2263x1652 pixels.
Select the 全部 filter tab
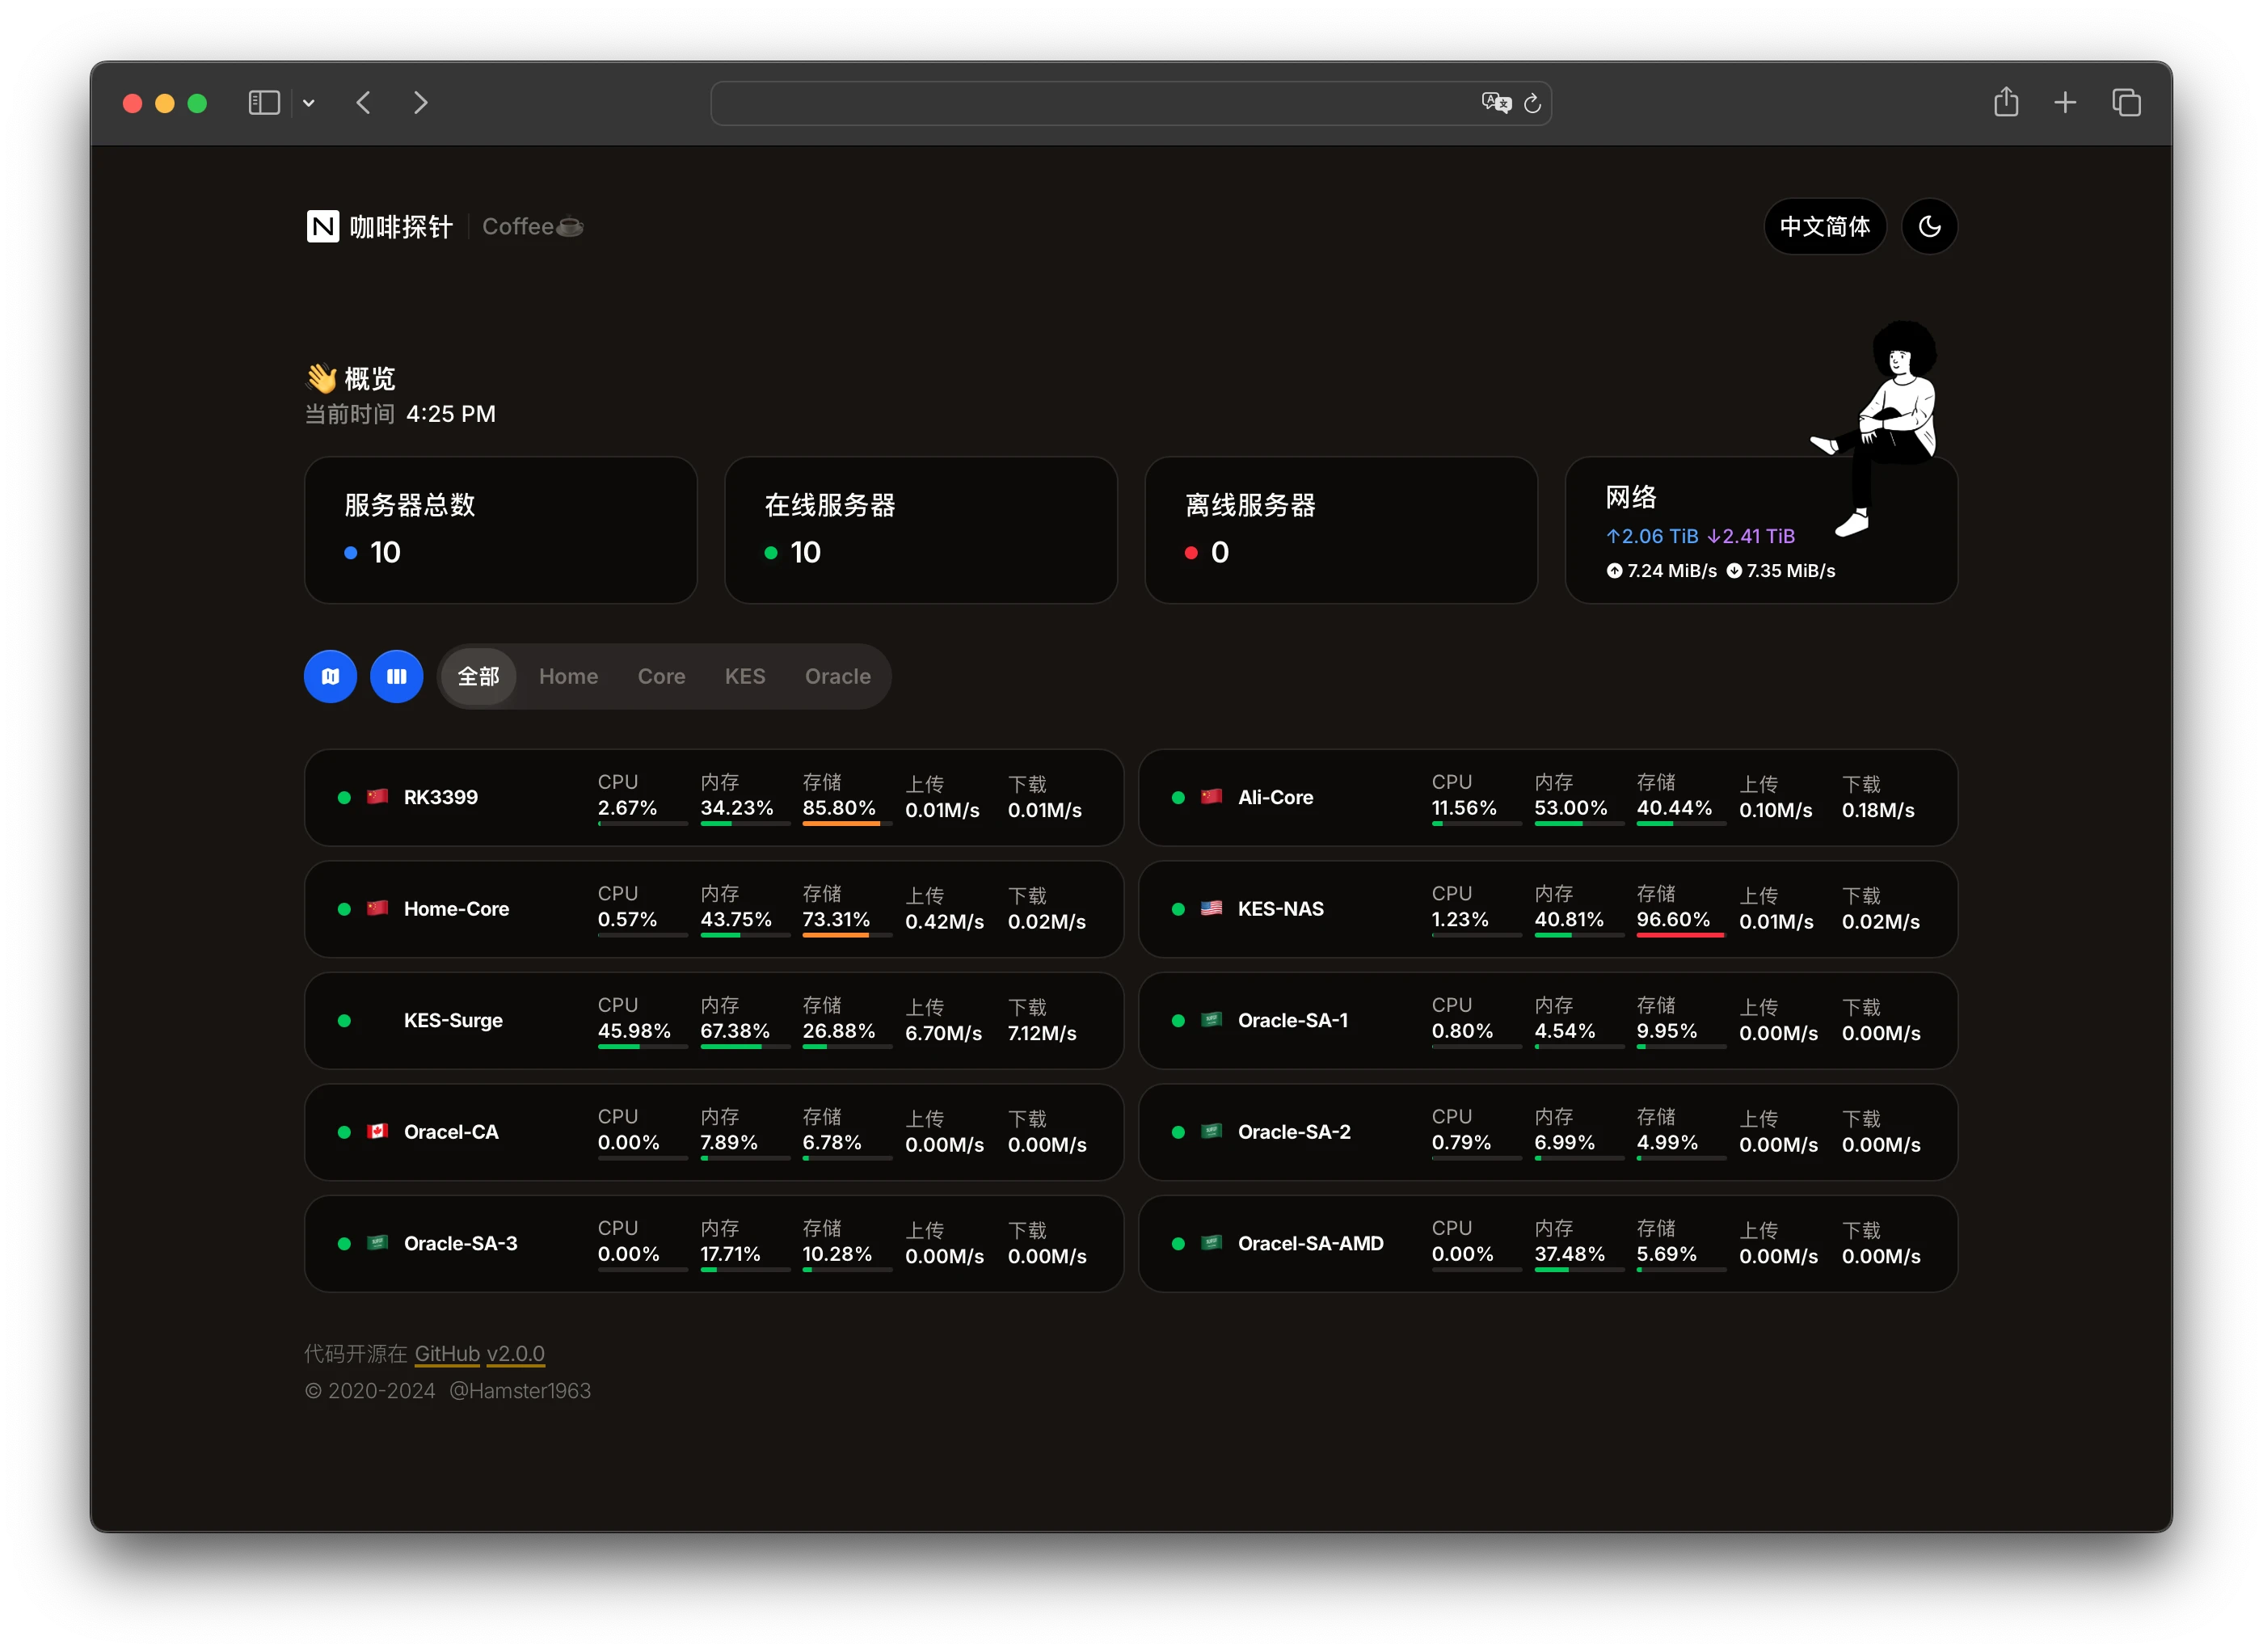(x=478, y=677)
